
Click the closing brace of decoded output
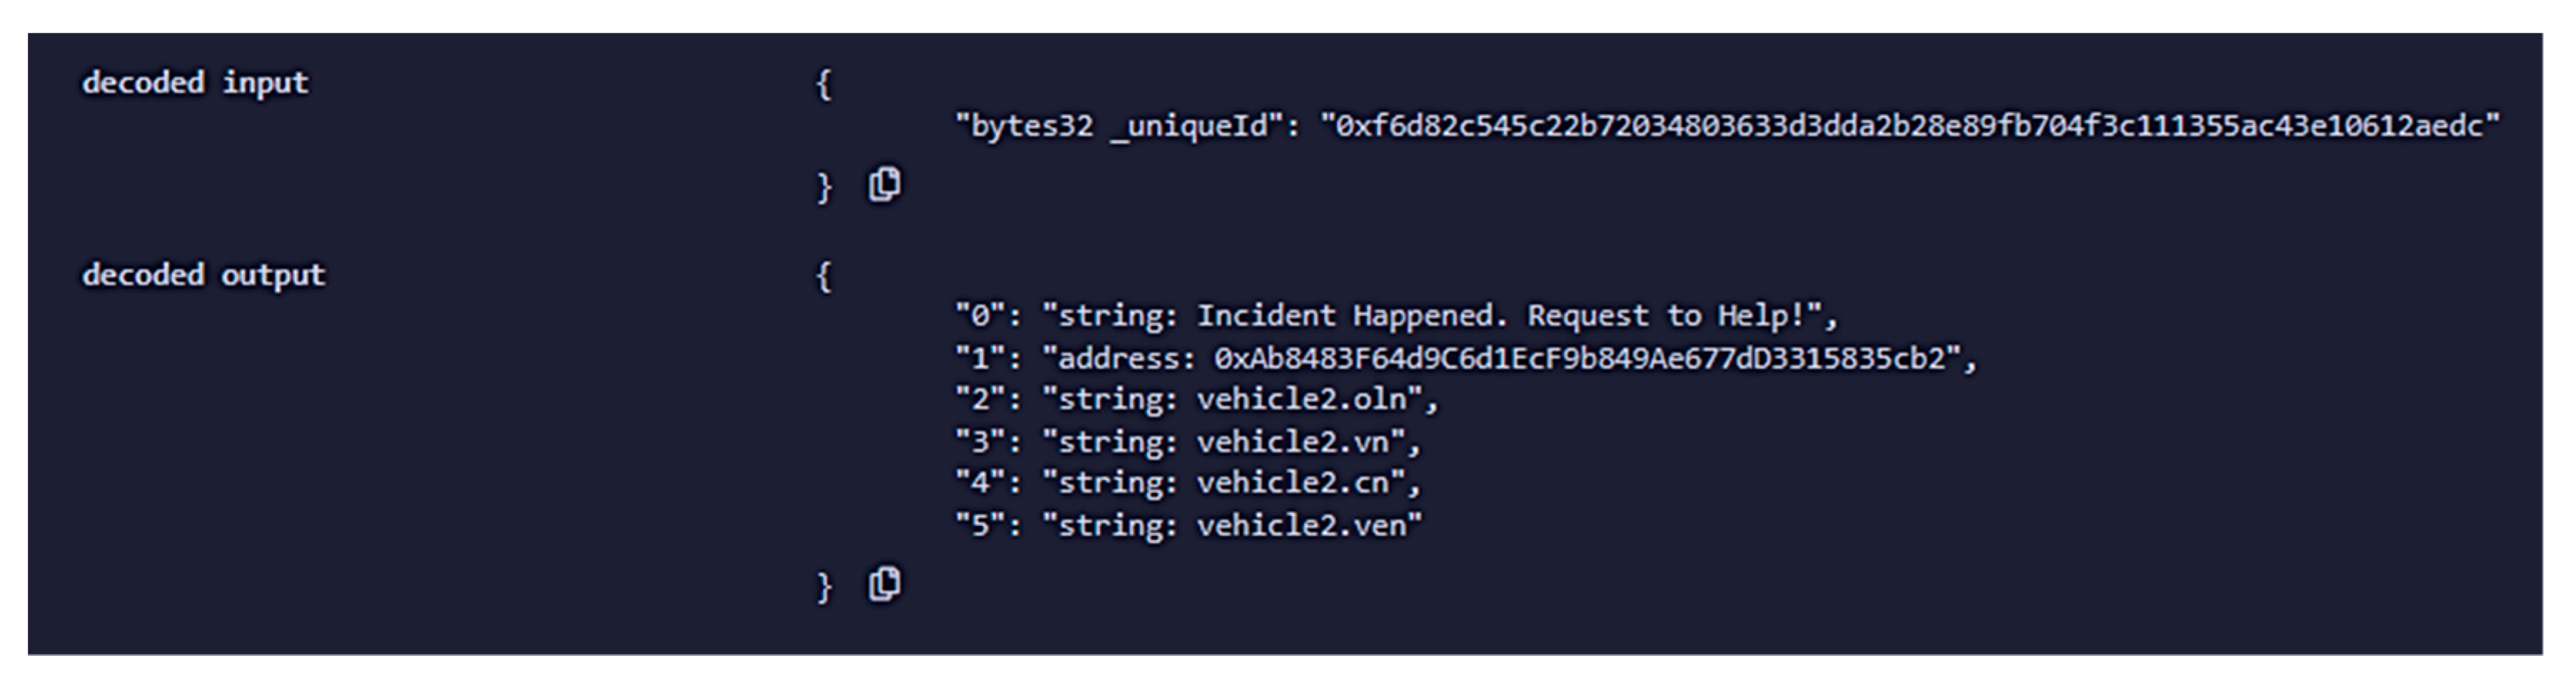pos(823,587)
